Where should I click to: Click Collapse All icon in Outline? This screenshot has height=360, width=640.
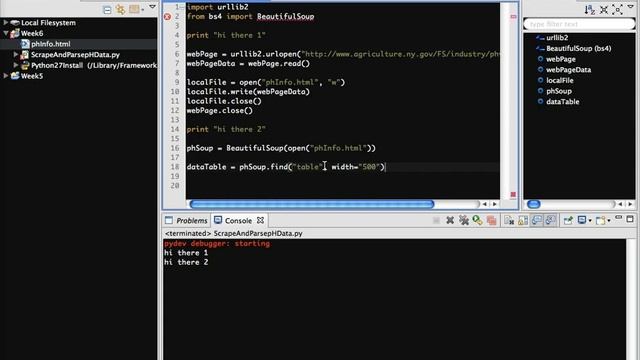tap(604, 10)
